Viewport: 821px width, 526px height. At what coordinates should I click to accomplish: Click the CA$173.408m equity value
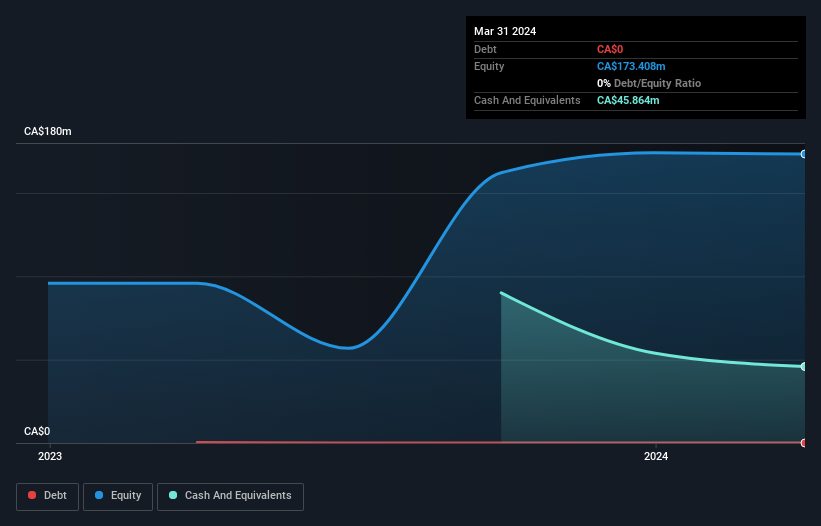[x=631, y=66]
